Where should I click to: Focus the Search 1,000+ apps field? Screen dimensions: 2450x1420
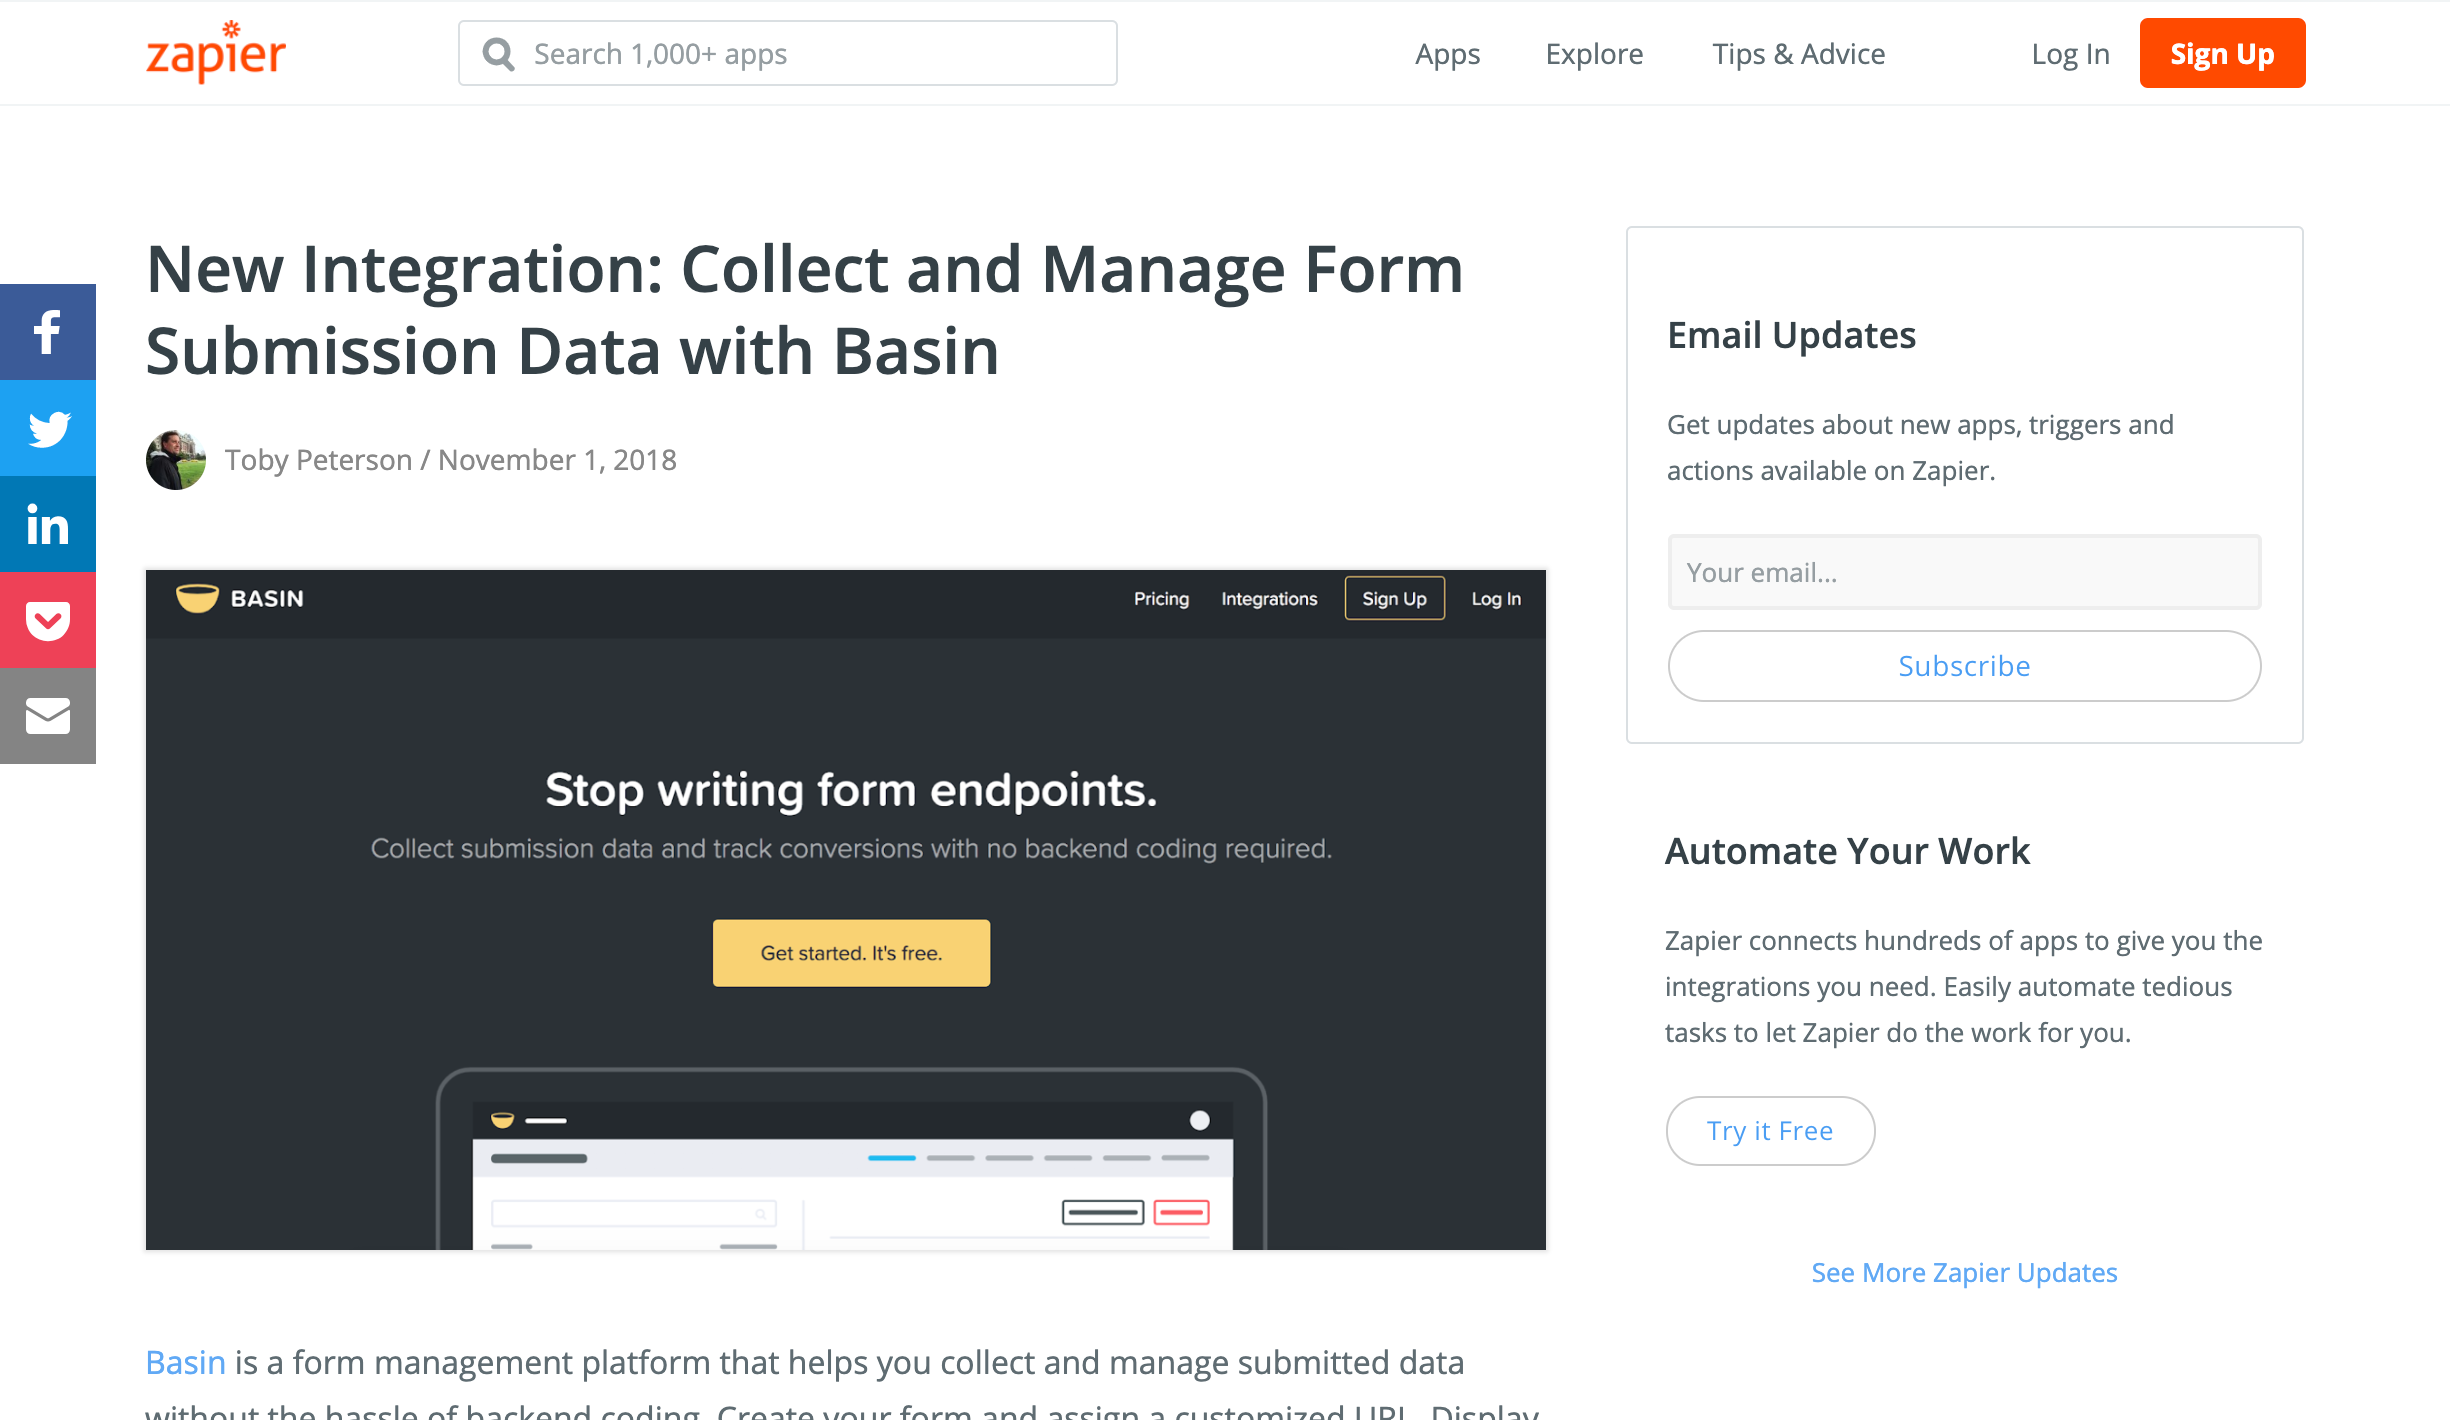point(788,53)
